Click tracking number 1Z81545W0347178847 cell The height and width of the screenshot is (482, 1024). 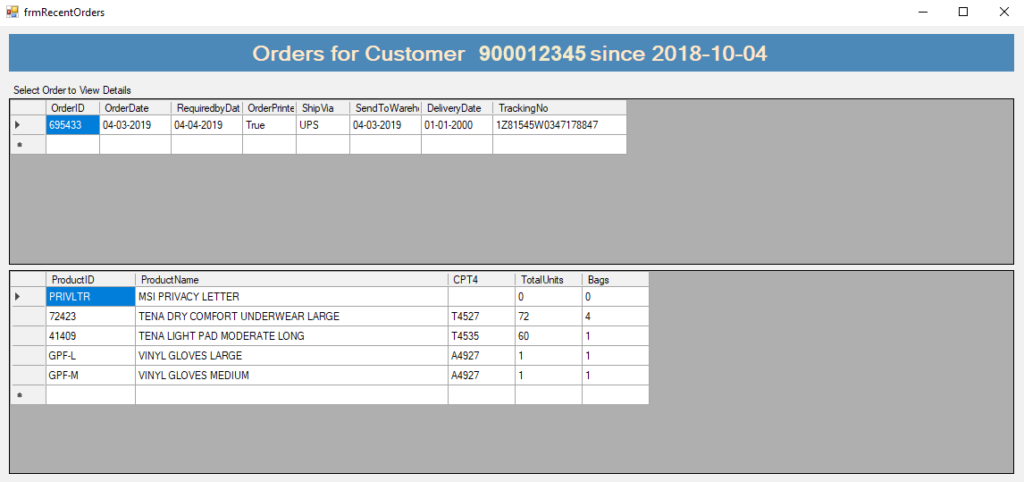tap(559, 125)
